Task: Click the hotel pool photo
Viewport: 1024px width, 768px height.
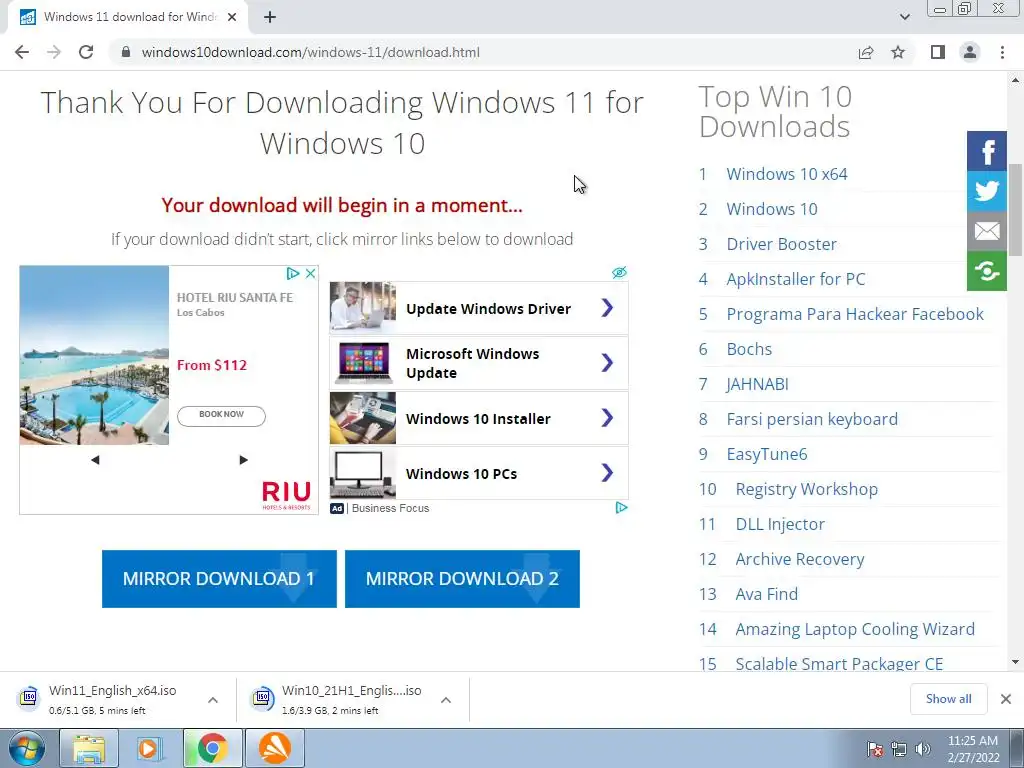Action: coord(94,355)
